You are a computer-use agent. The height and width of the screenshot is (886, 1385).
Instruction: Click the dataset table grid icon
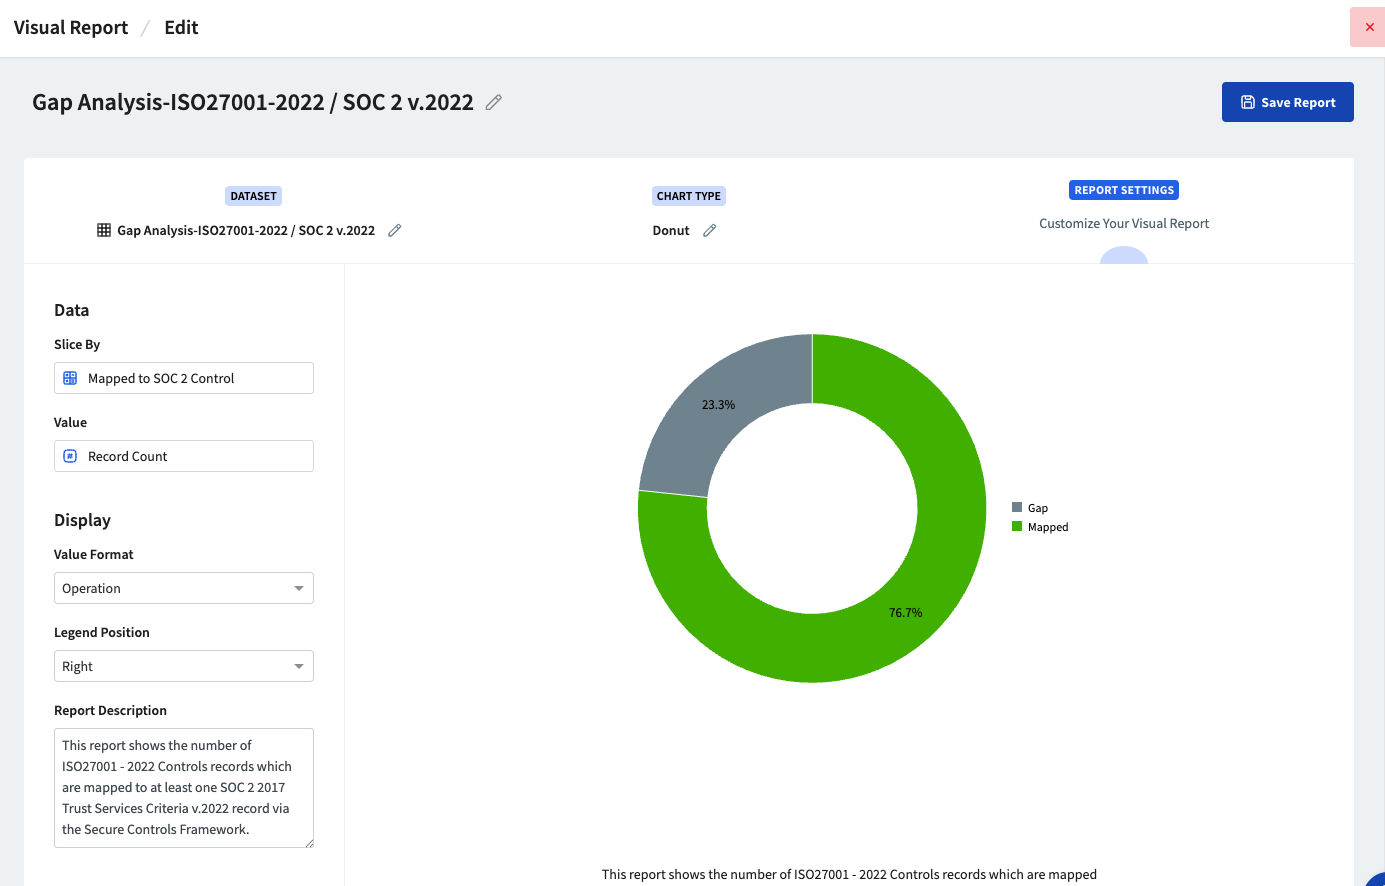click(104, 230)
